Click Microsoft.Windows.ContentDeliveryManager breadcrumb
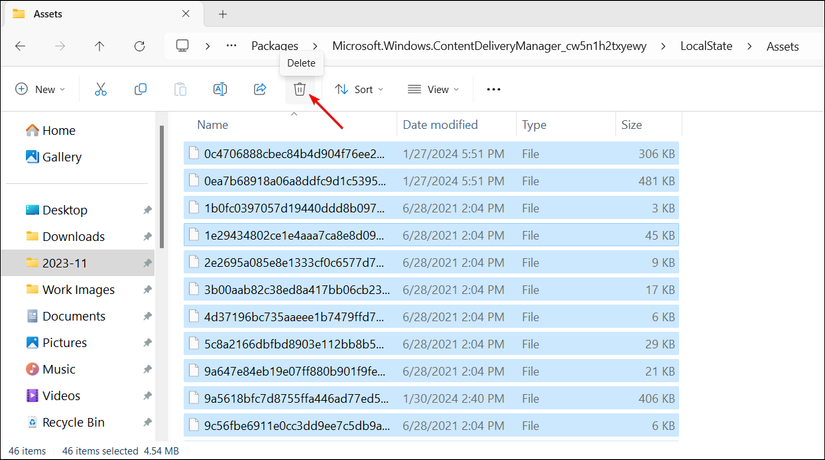 tap(489, 46)
